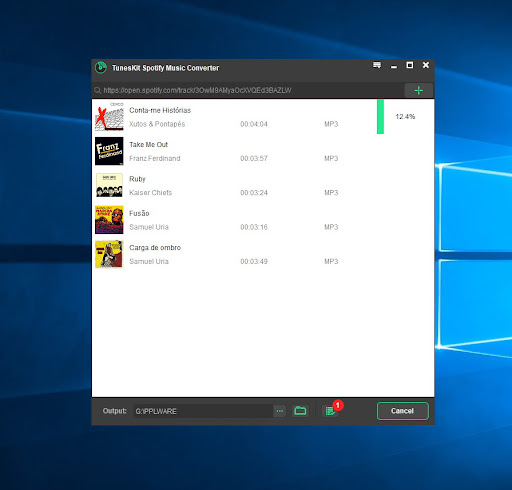
Task: Click Samuel Uria artist under Carga de ombro
Action: point(149,261)
